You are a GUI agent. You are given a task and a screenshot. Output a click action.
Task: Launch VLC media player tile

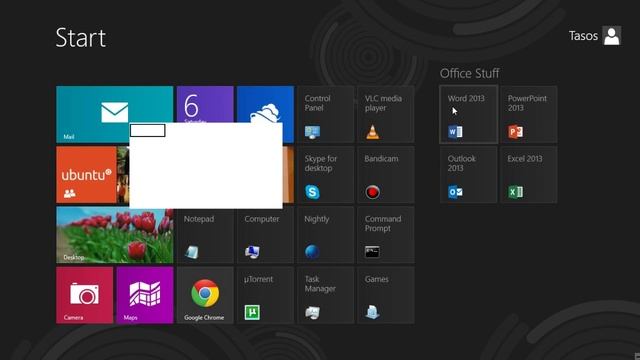[x=386, y=115]
